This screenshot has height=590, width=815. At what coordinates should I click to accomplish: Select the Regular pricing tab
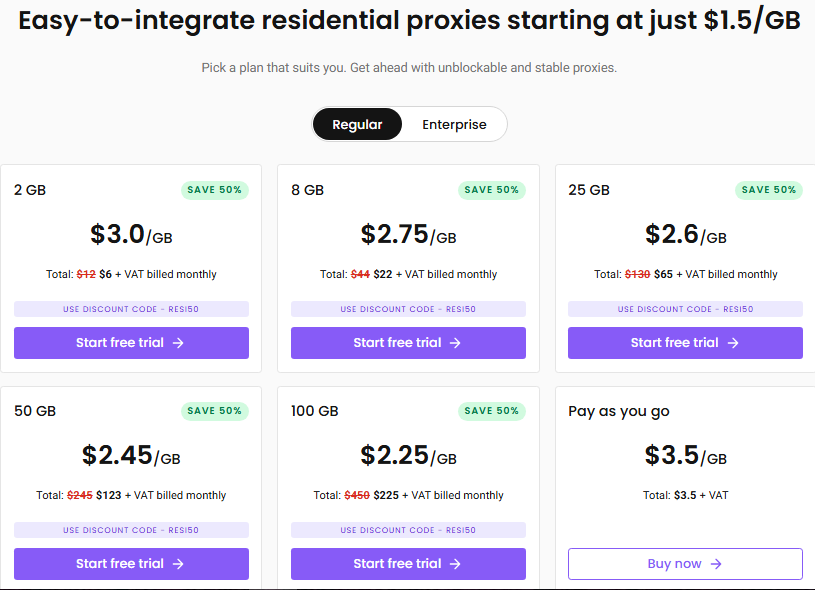357,125
